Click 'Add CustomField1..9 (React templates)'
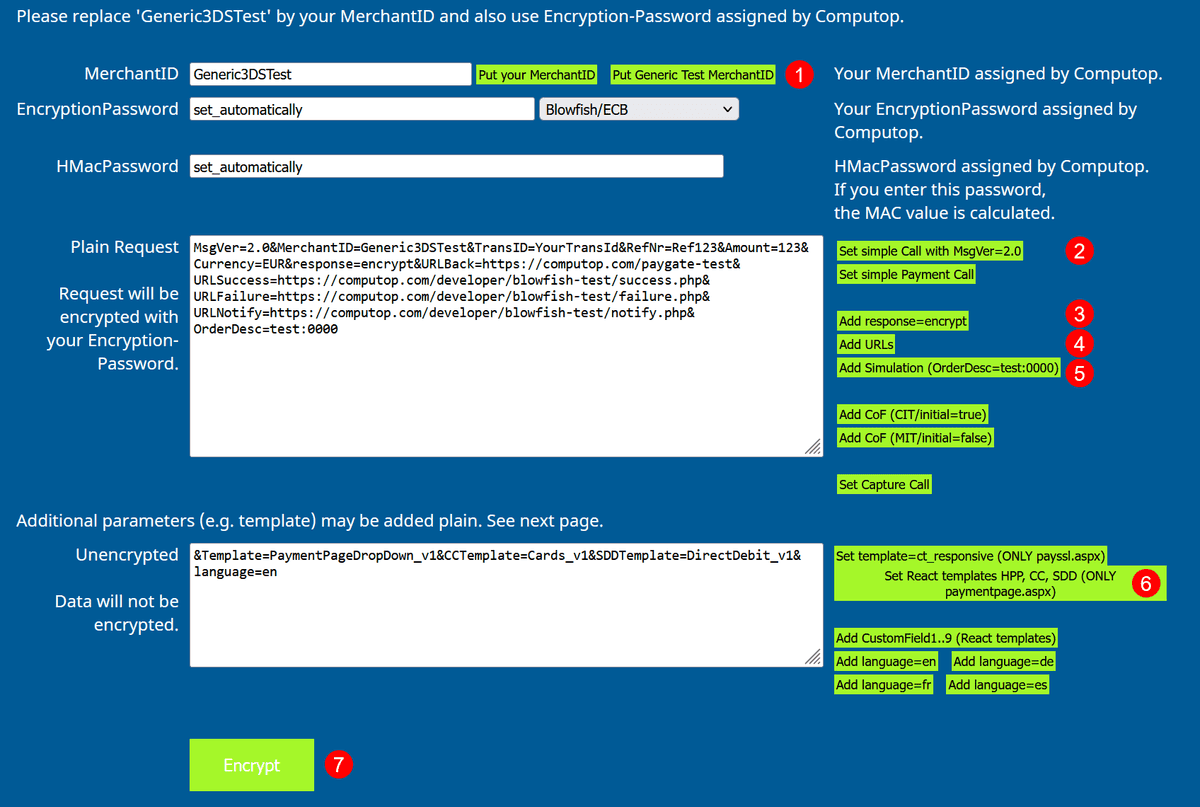The image size is (1200, 807). pos(945,638)
